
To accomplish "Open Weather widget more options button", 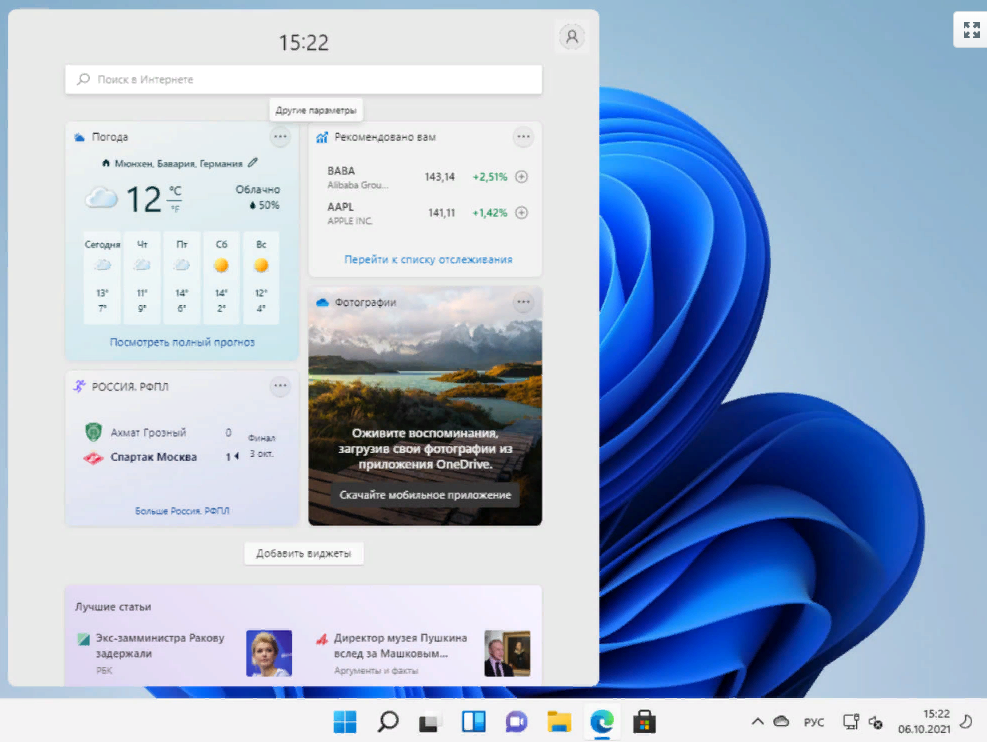I will coord(280,137).
